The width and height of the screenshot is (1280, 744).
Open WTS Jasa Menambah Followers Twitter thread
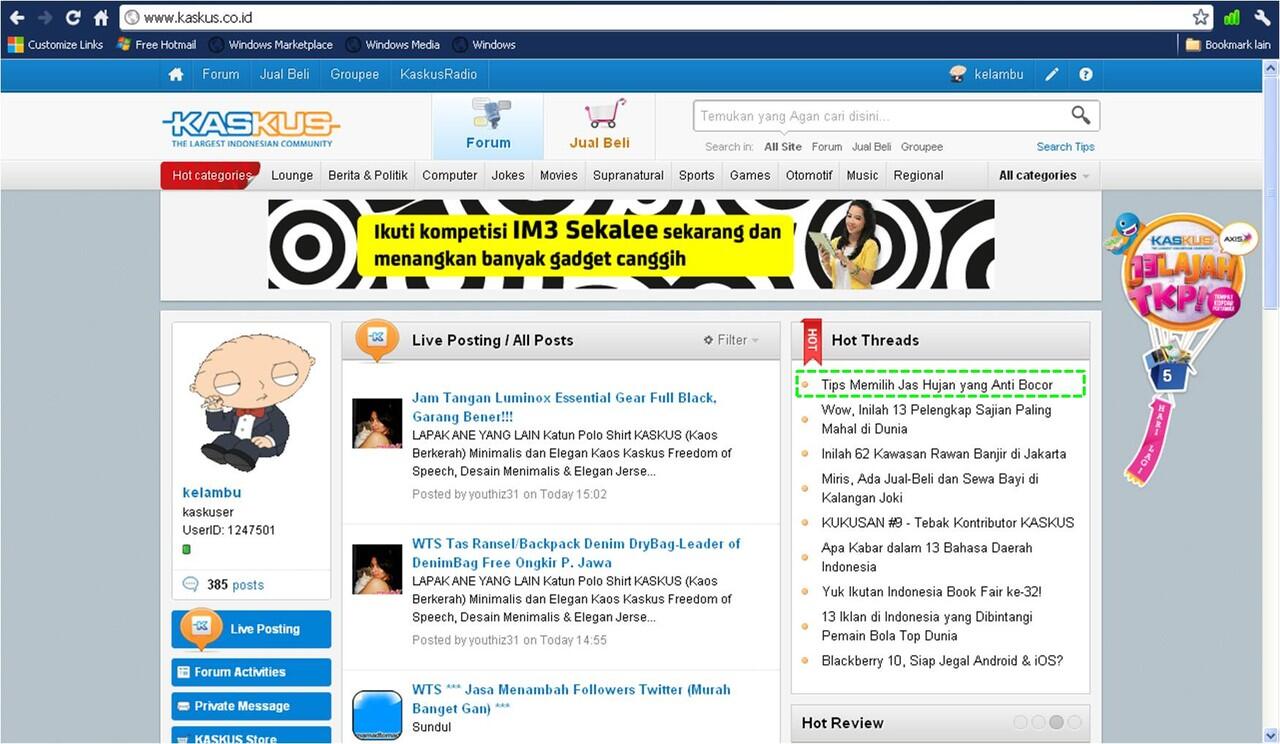coord(571,699)
